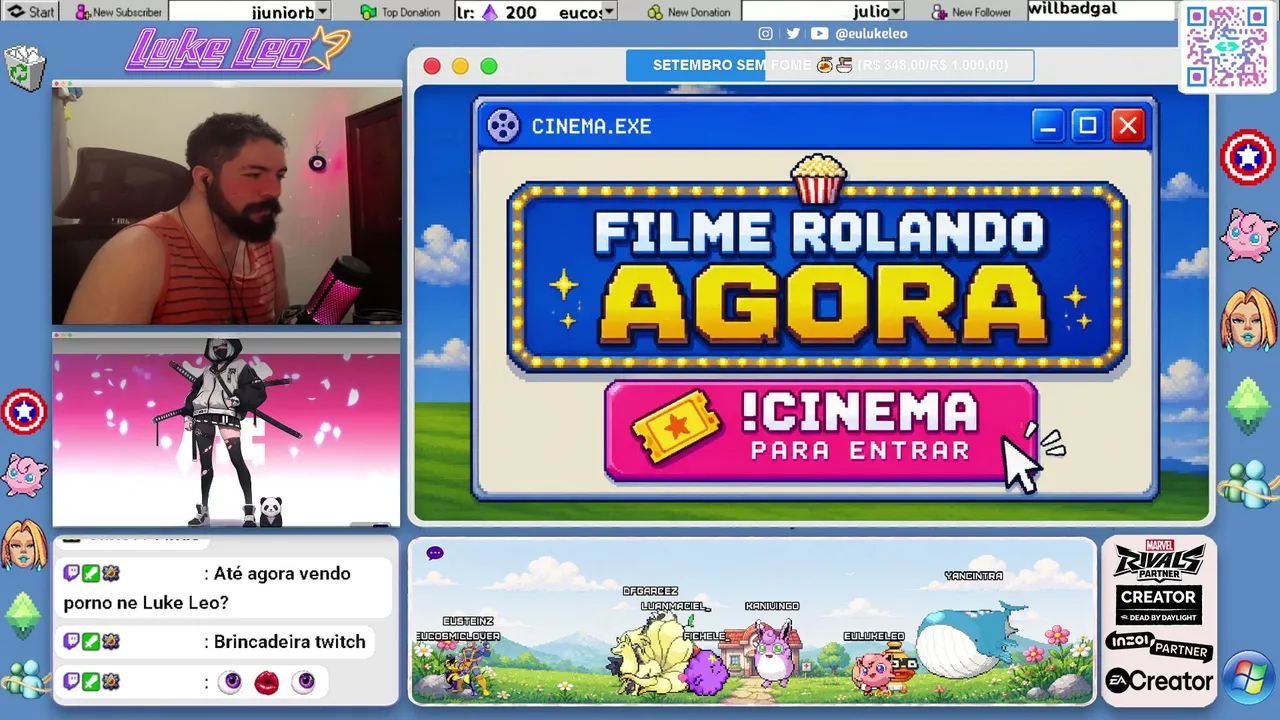
Task: Click the red traffic-light dot
Action: click(x=432, y=66)
